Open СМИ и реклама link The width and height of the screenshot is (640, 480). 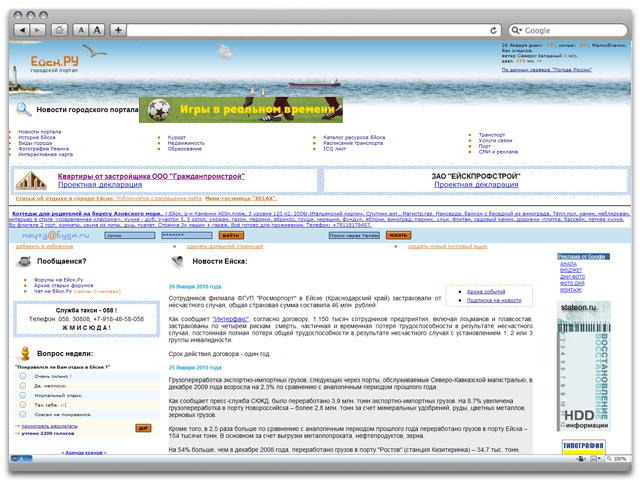click(x=498, y=152)
